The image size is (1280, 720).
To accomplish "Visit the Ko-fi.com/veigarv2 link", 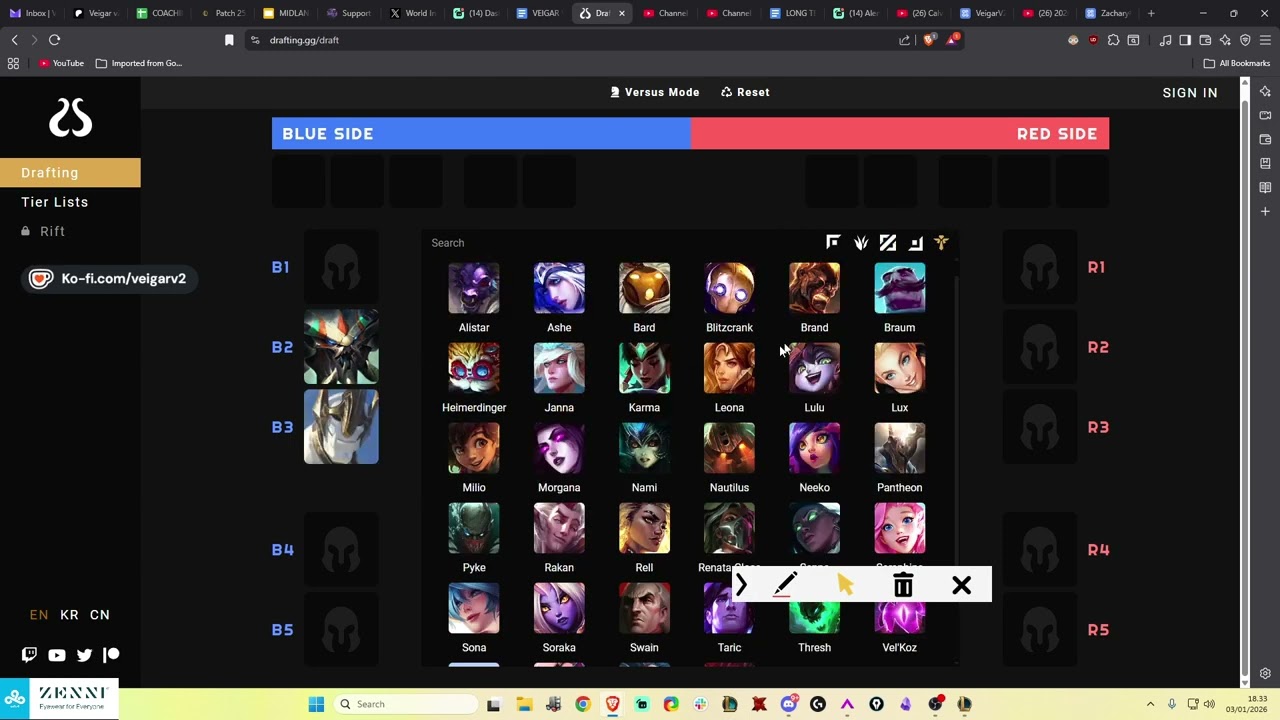I will (108, 279).
